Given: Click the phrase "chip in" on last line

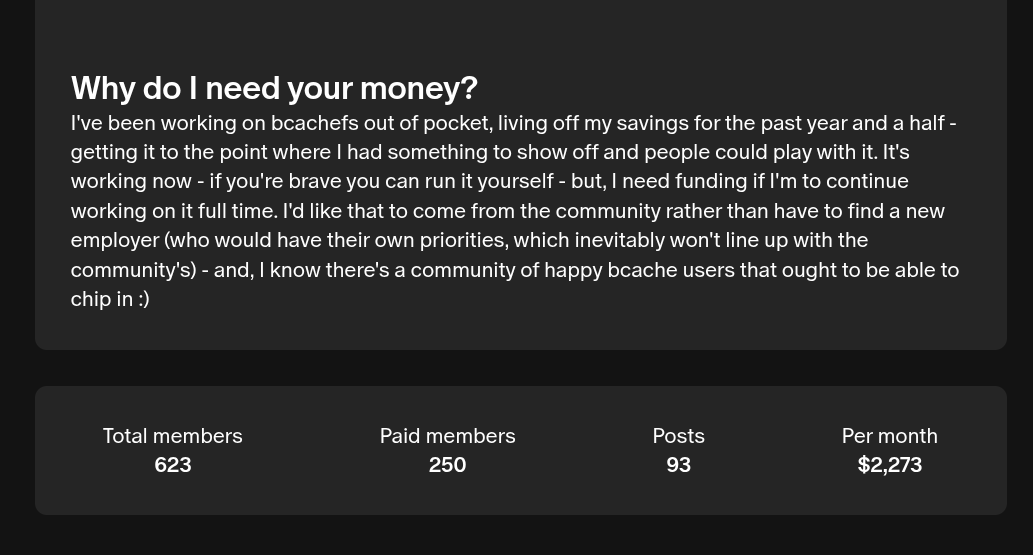Looking at the screenshot, I should 101,299.
